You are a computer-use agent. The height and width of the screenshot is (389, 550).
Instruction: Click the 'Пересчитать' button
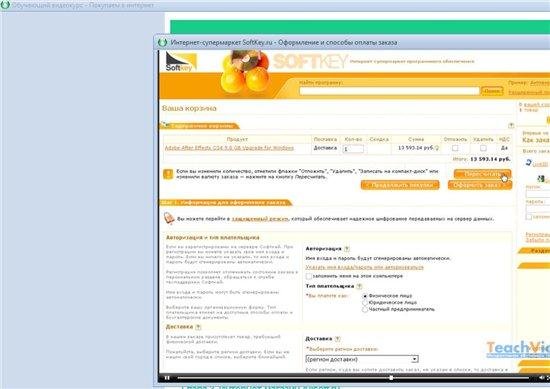pos(482,174)
